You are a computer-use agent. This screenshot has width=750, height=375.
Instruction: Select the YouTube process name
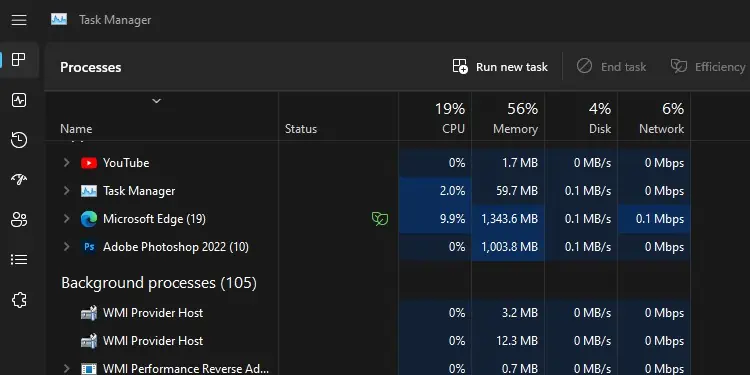(x=126, y=163)
